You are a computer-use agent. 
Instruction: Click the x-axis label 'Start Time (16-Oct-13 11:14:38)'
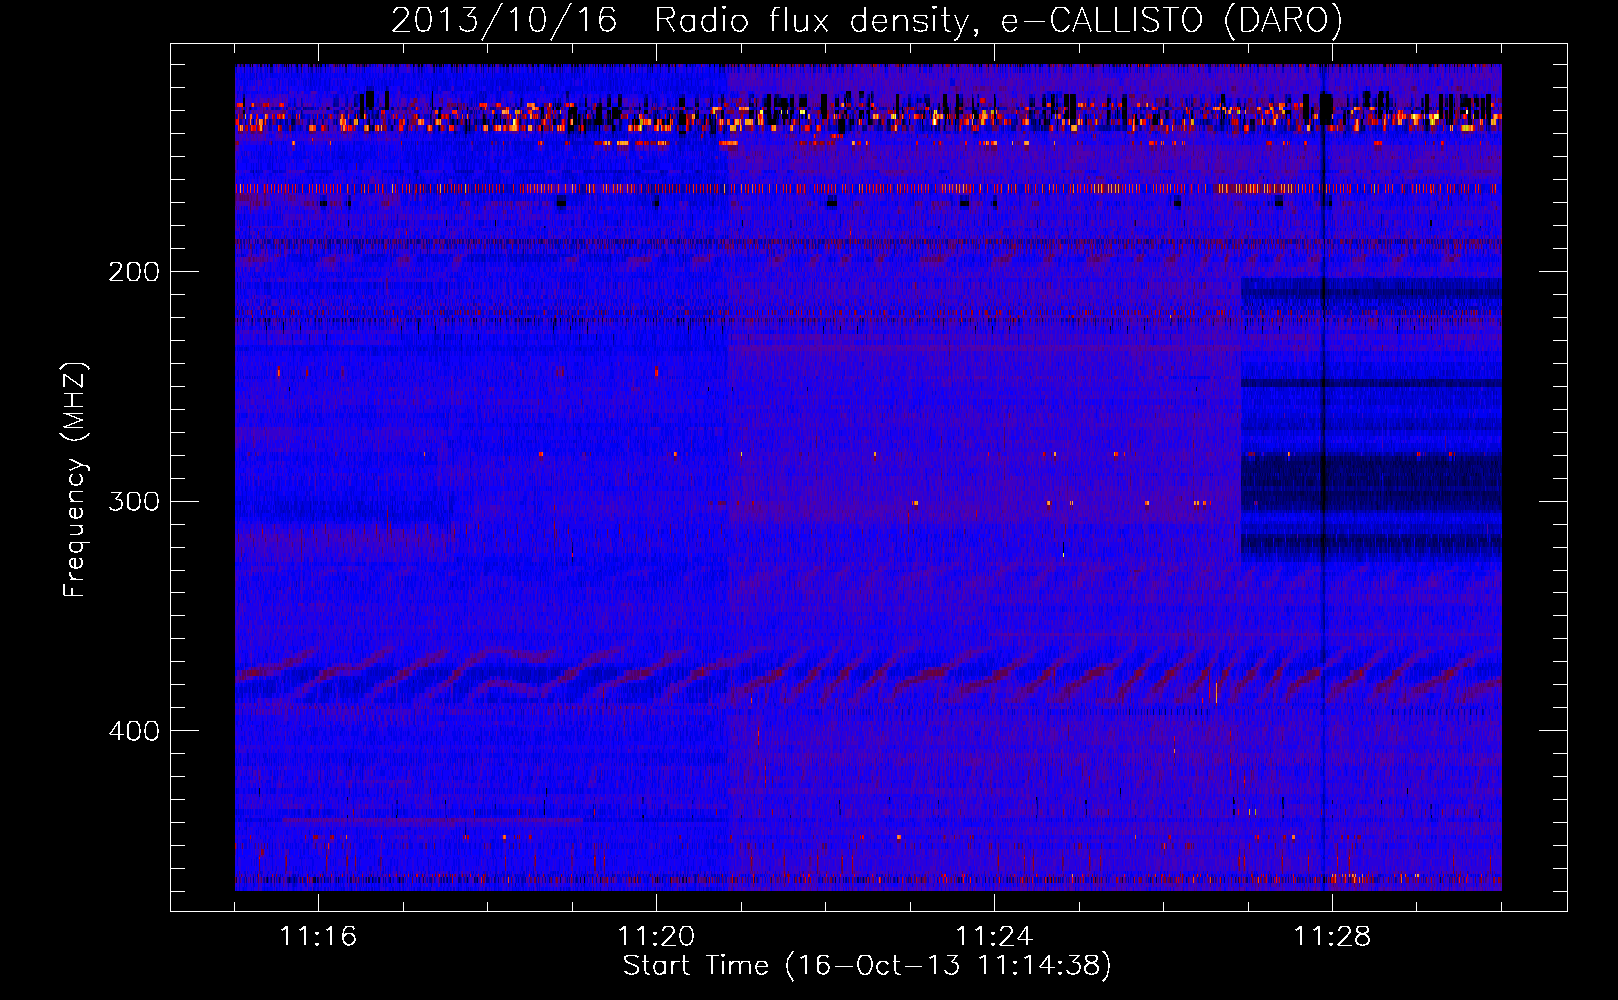click(x=867, y=966)
